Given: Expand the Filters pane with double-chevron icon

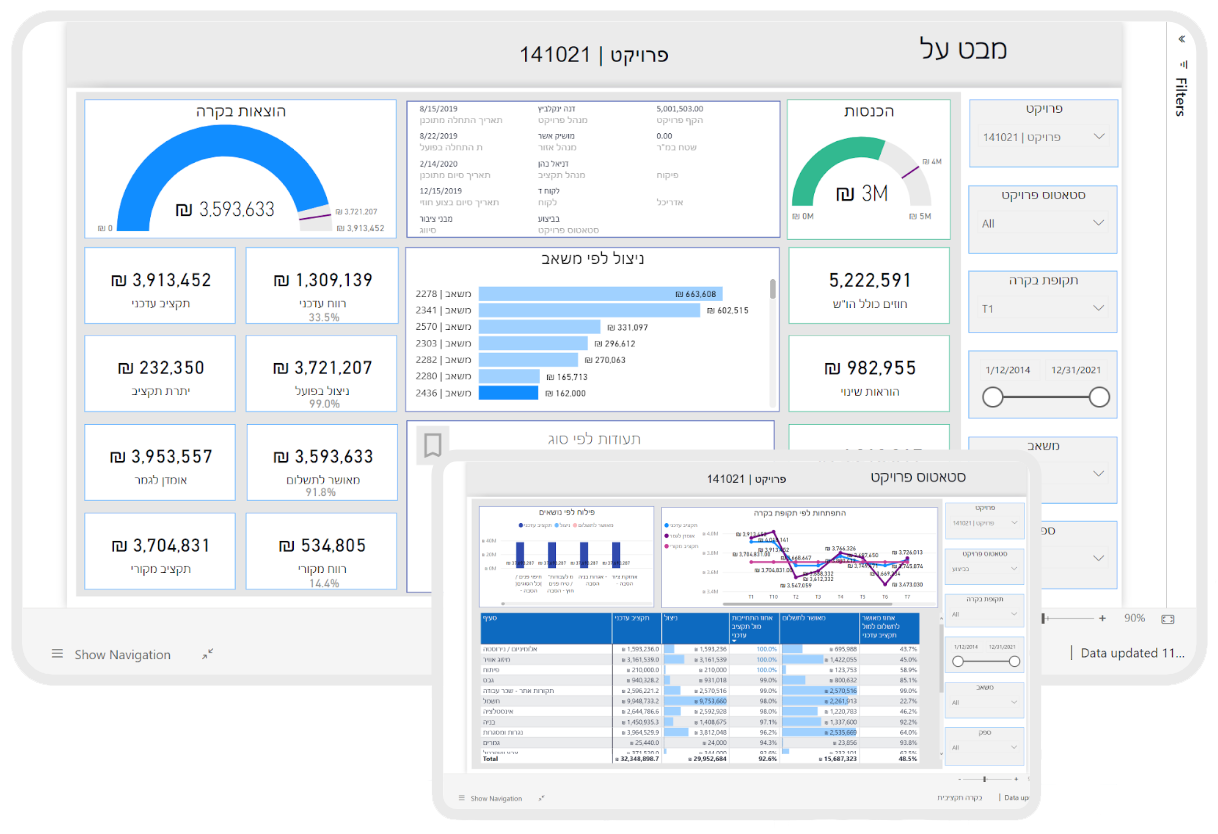Looking at the screenshot, I should pyautogui.click(x=1182, y=39).
